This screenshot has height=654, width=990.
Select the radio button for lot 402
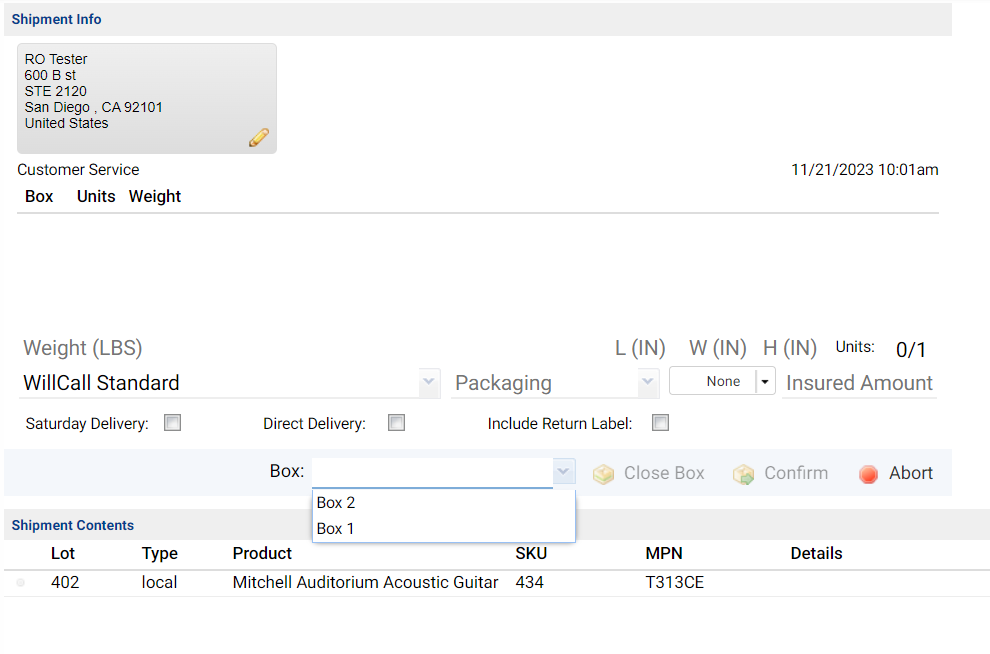click(x=20, y=582)
